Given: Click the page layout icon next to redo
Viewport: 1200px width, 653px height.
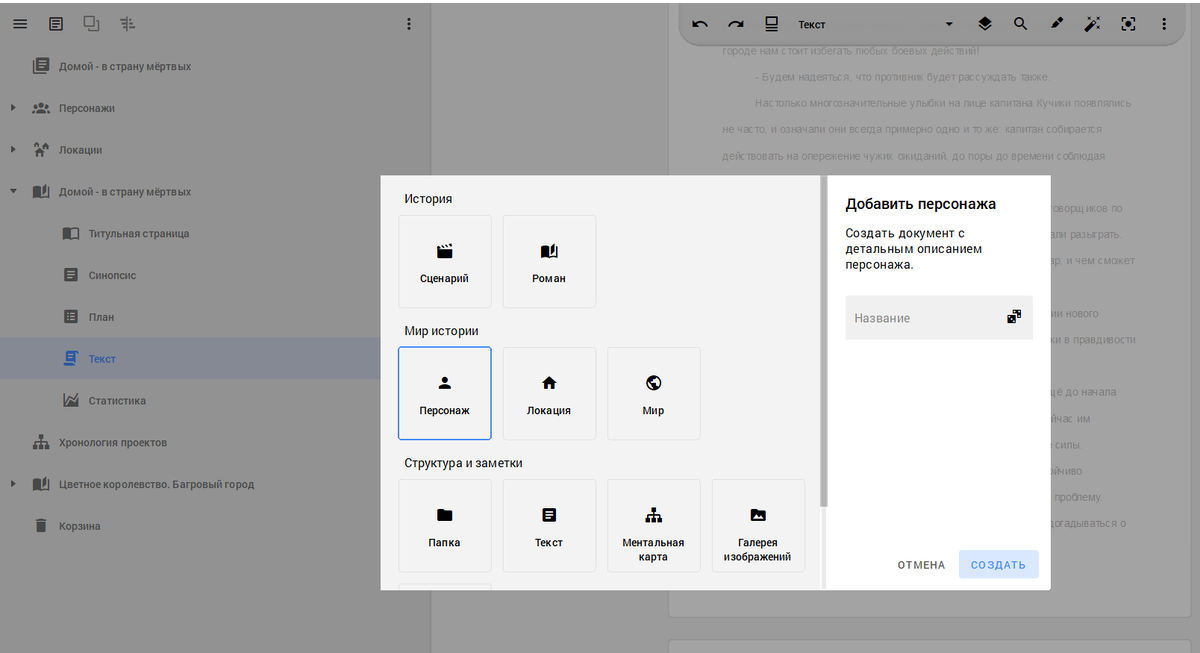Looking at the screenshot, I should coord(771,24).
